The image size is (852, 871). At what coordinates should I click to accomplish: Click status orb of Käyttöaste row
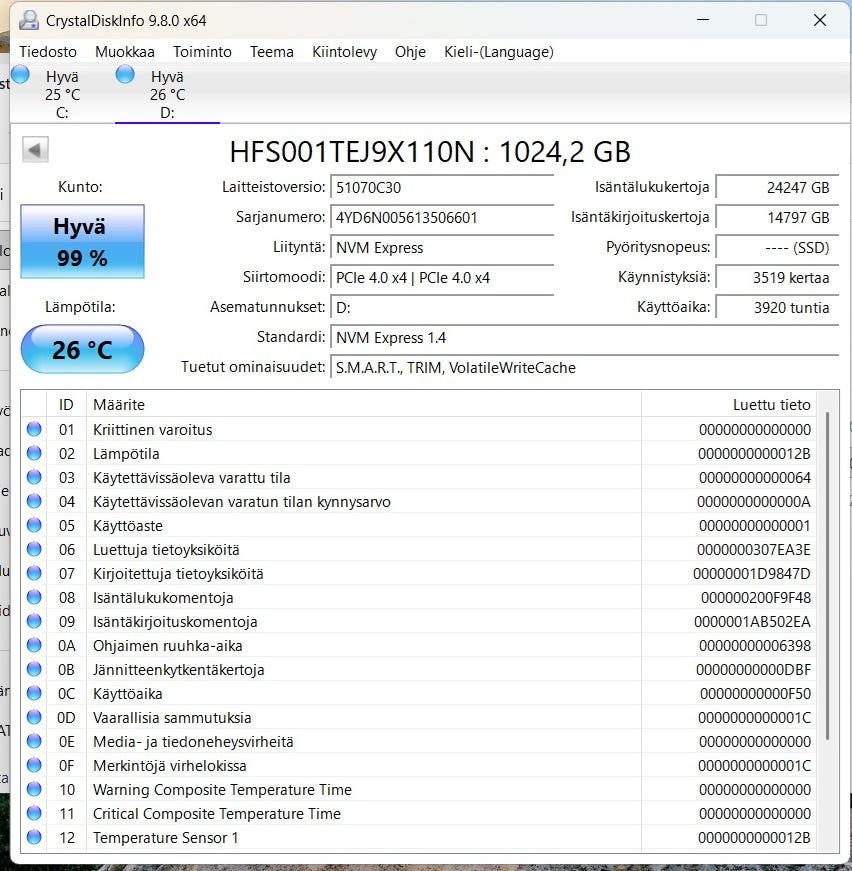tap(34, 525)
